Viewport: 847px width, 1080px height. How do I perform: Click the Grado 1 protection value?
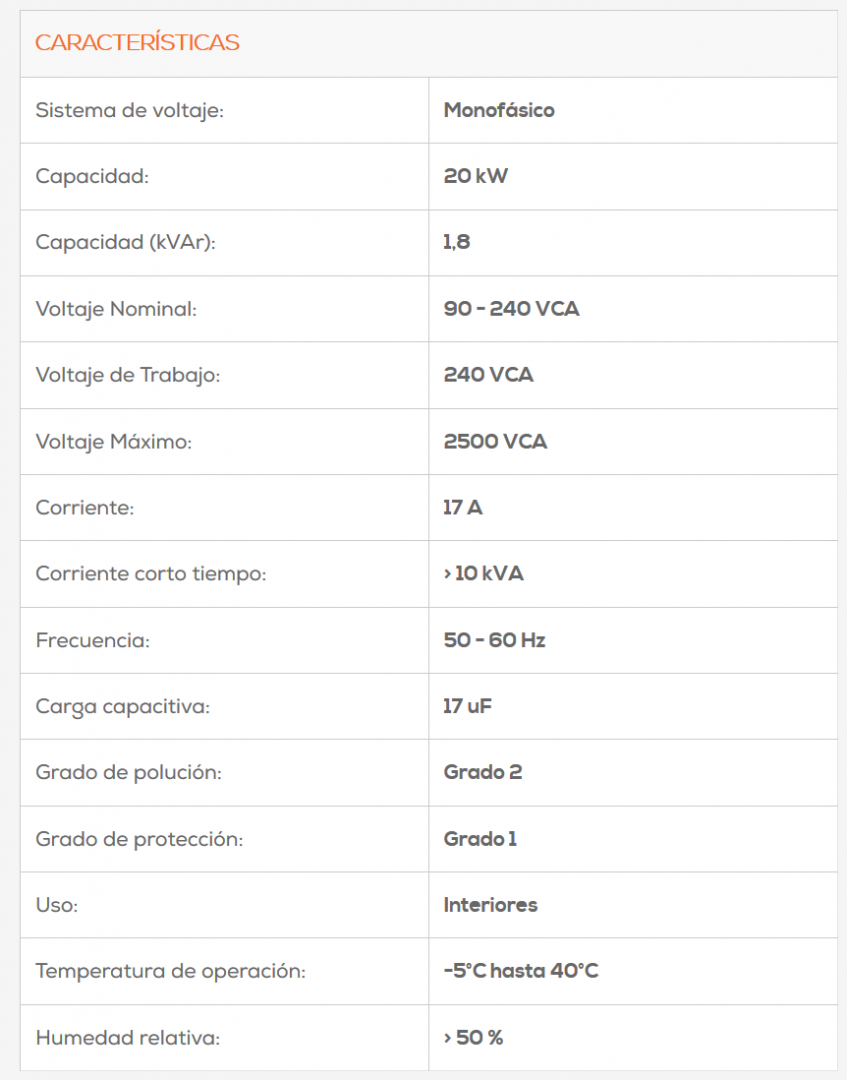pos(480,839)
